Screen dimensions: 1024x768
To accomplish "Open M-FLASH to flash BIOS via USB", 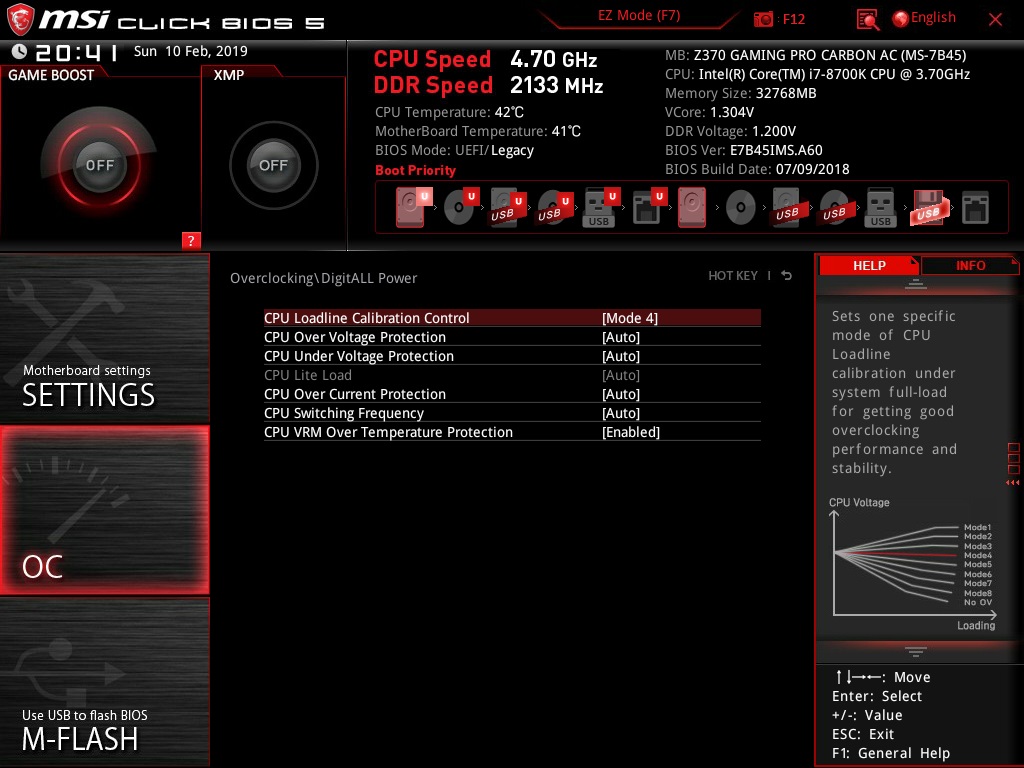I will click(104, 682).
